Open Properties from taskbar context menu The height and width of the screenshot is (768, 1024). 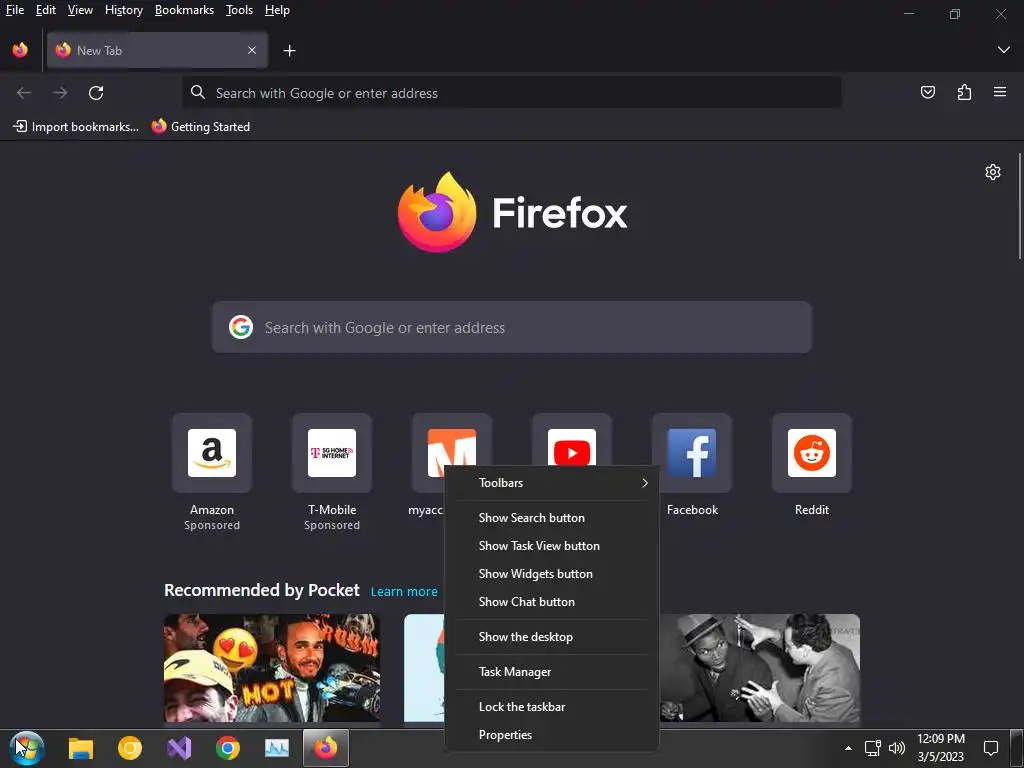coord(552,735)
